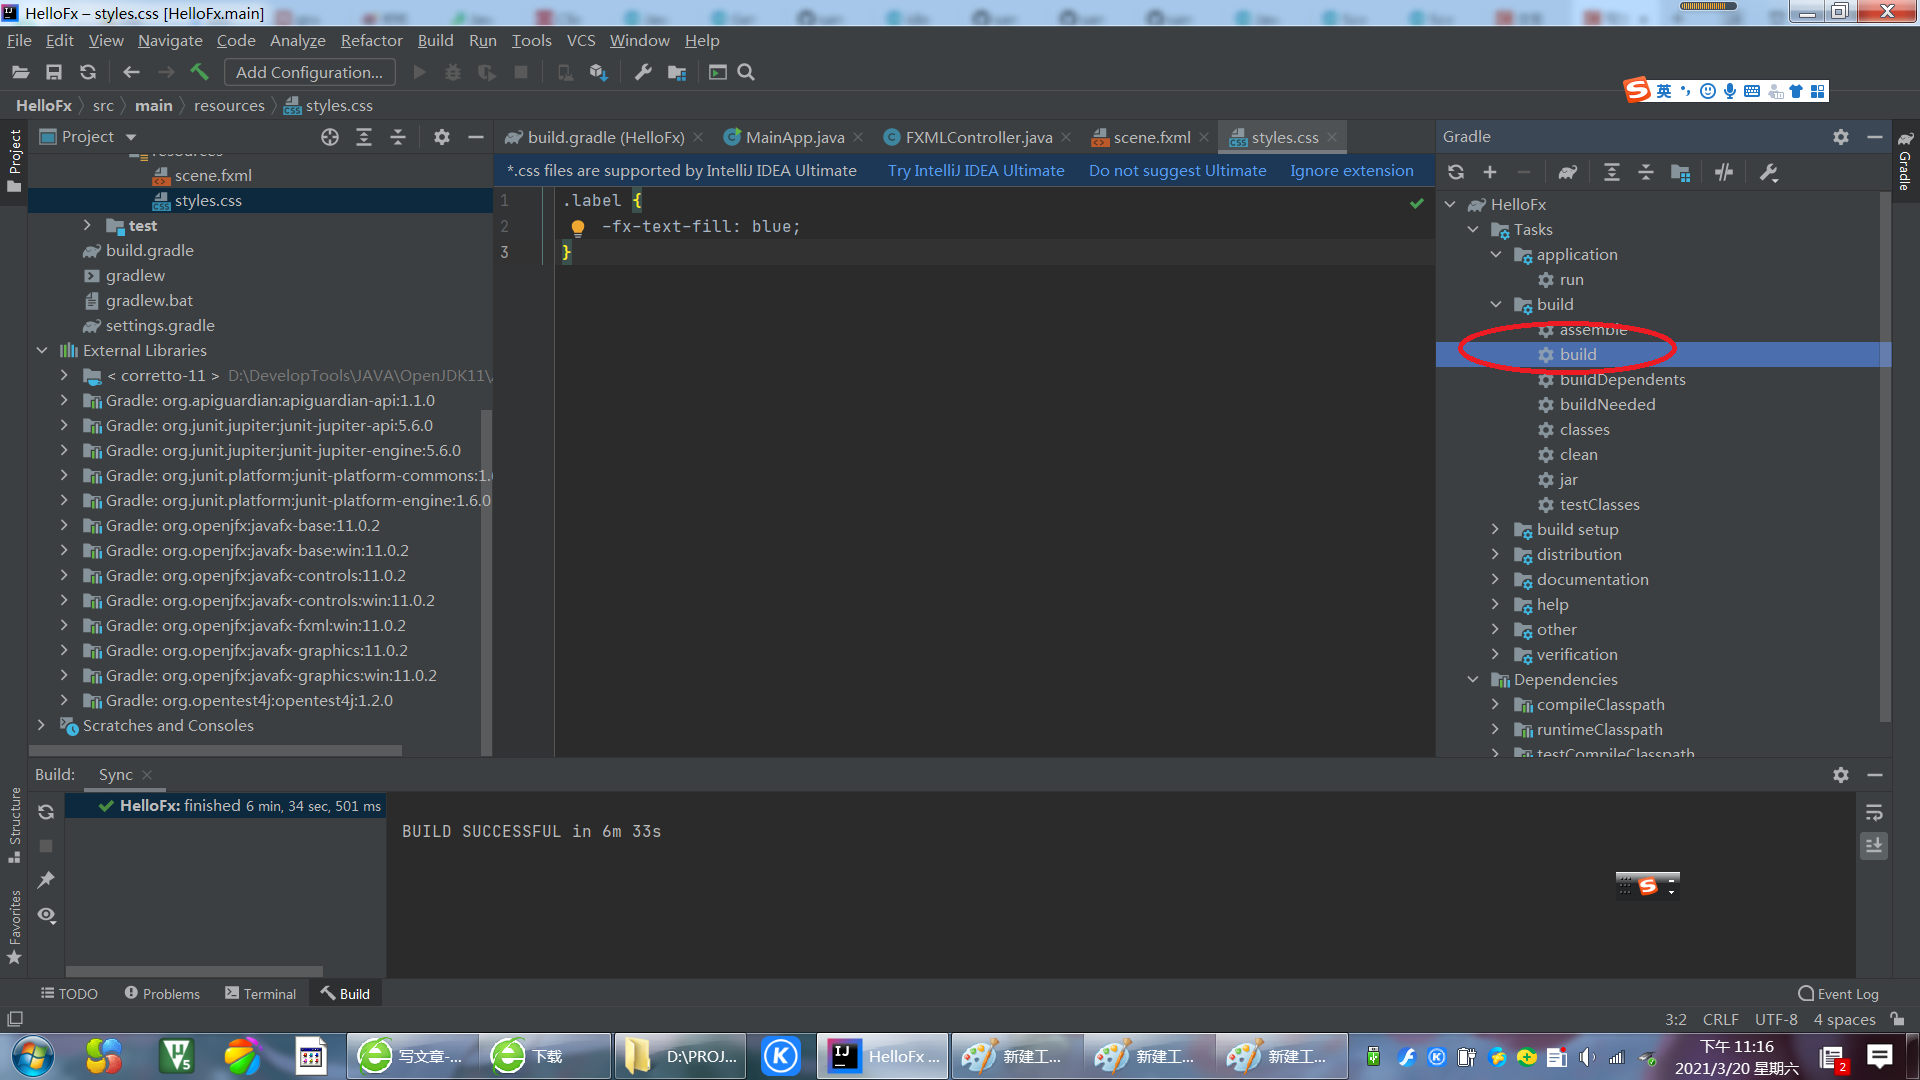Viewport: 1920px width, 1080px height.
Task: Click Try IntelliJ IDEA Ultimate link
Action: click(975, 171)
